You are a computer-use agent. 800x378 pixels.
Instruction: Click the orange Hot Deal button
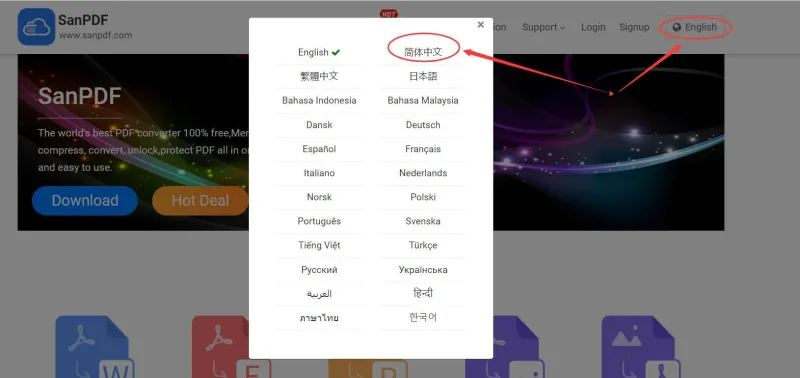tap(200, 200)
